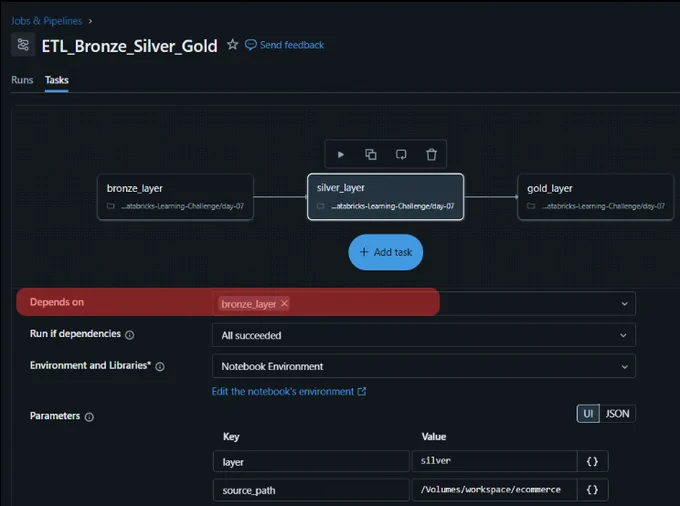Insert dynamic value for layer parameter
This screenshot has width=680, height=506.
pyautogui.click(x=592, y=461)
